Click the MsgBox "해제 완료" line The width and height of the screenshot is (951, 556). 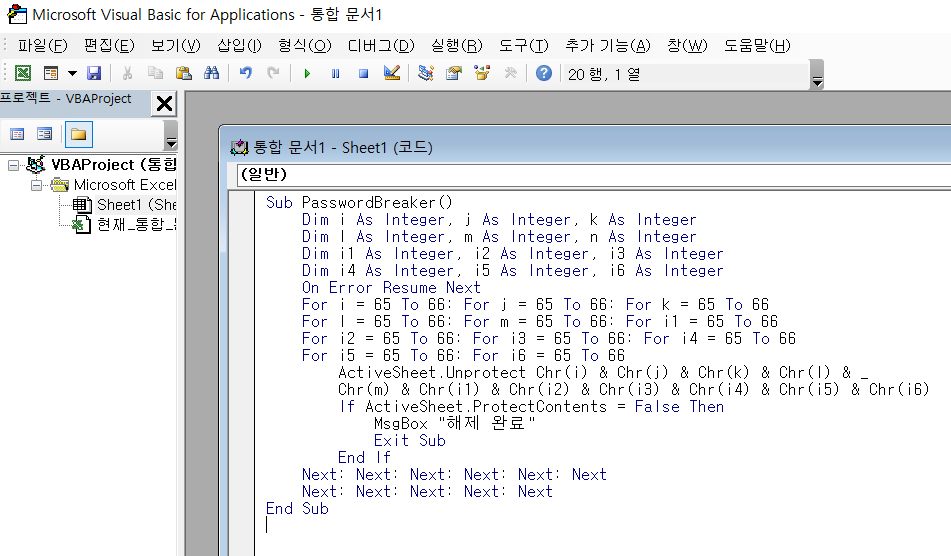[x=455, y=423]
